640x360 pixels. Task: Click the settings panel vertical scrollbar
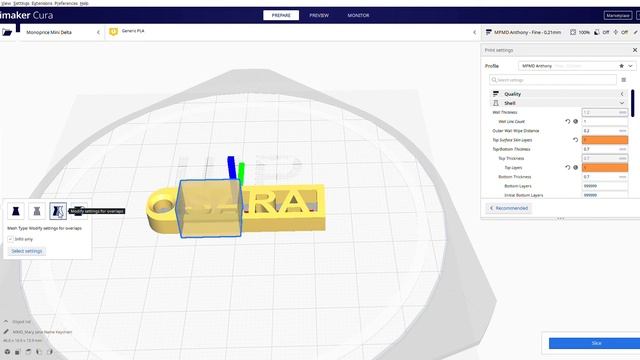(633, 103)
